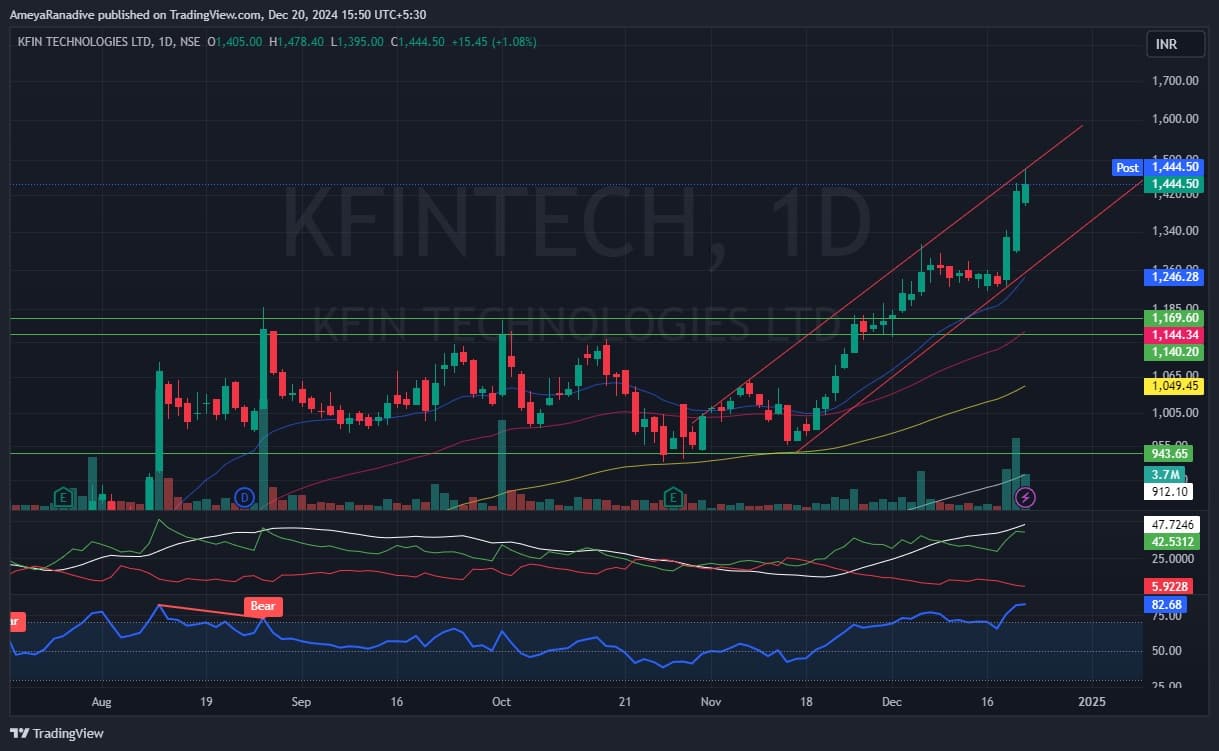Click the KFIN TECHNOLOGIES LTD symbol title

point(84,42)
